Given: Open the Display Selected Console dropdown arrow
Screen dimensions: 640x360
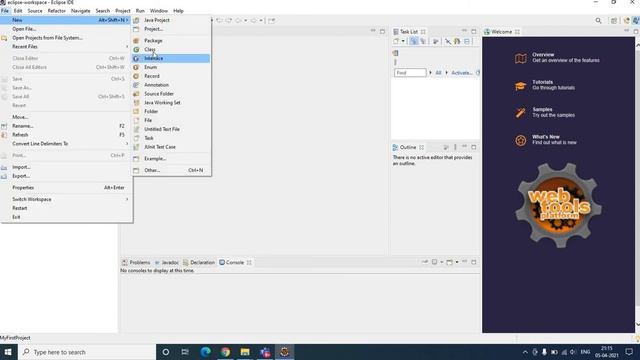Looking at the screenshot, I should click(442, 262).
